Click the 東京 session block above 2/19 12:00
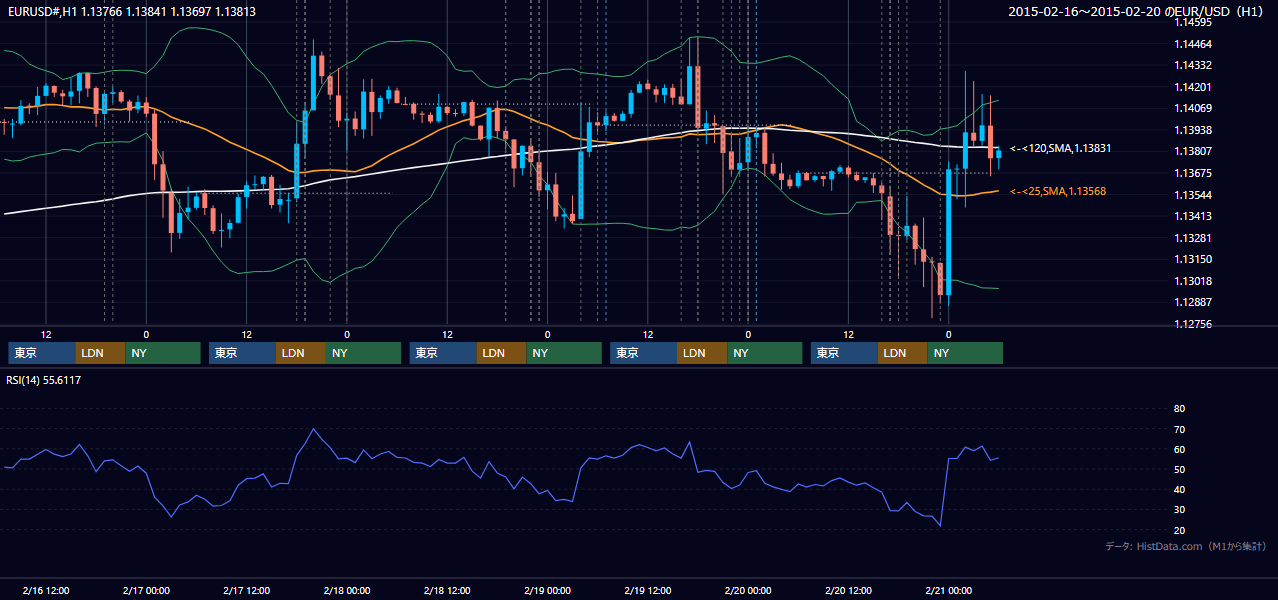The image size is (1278, 600). [643, 353]
